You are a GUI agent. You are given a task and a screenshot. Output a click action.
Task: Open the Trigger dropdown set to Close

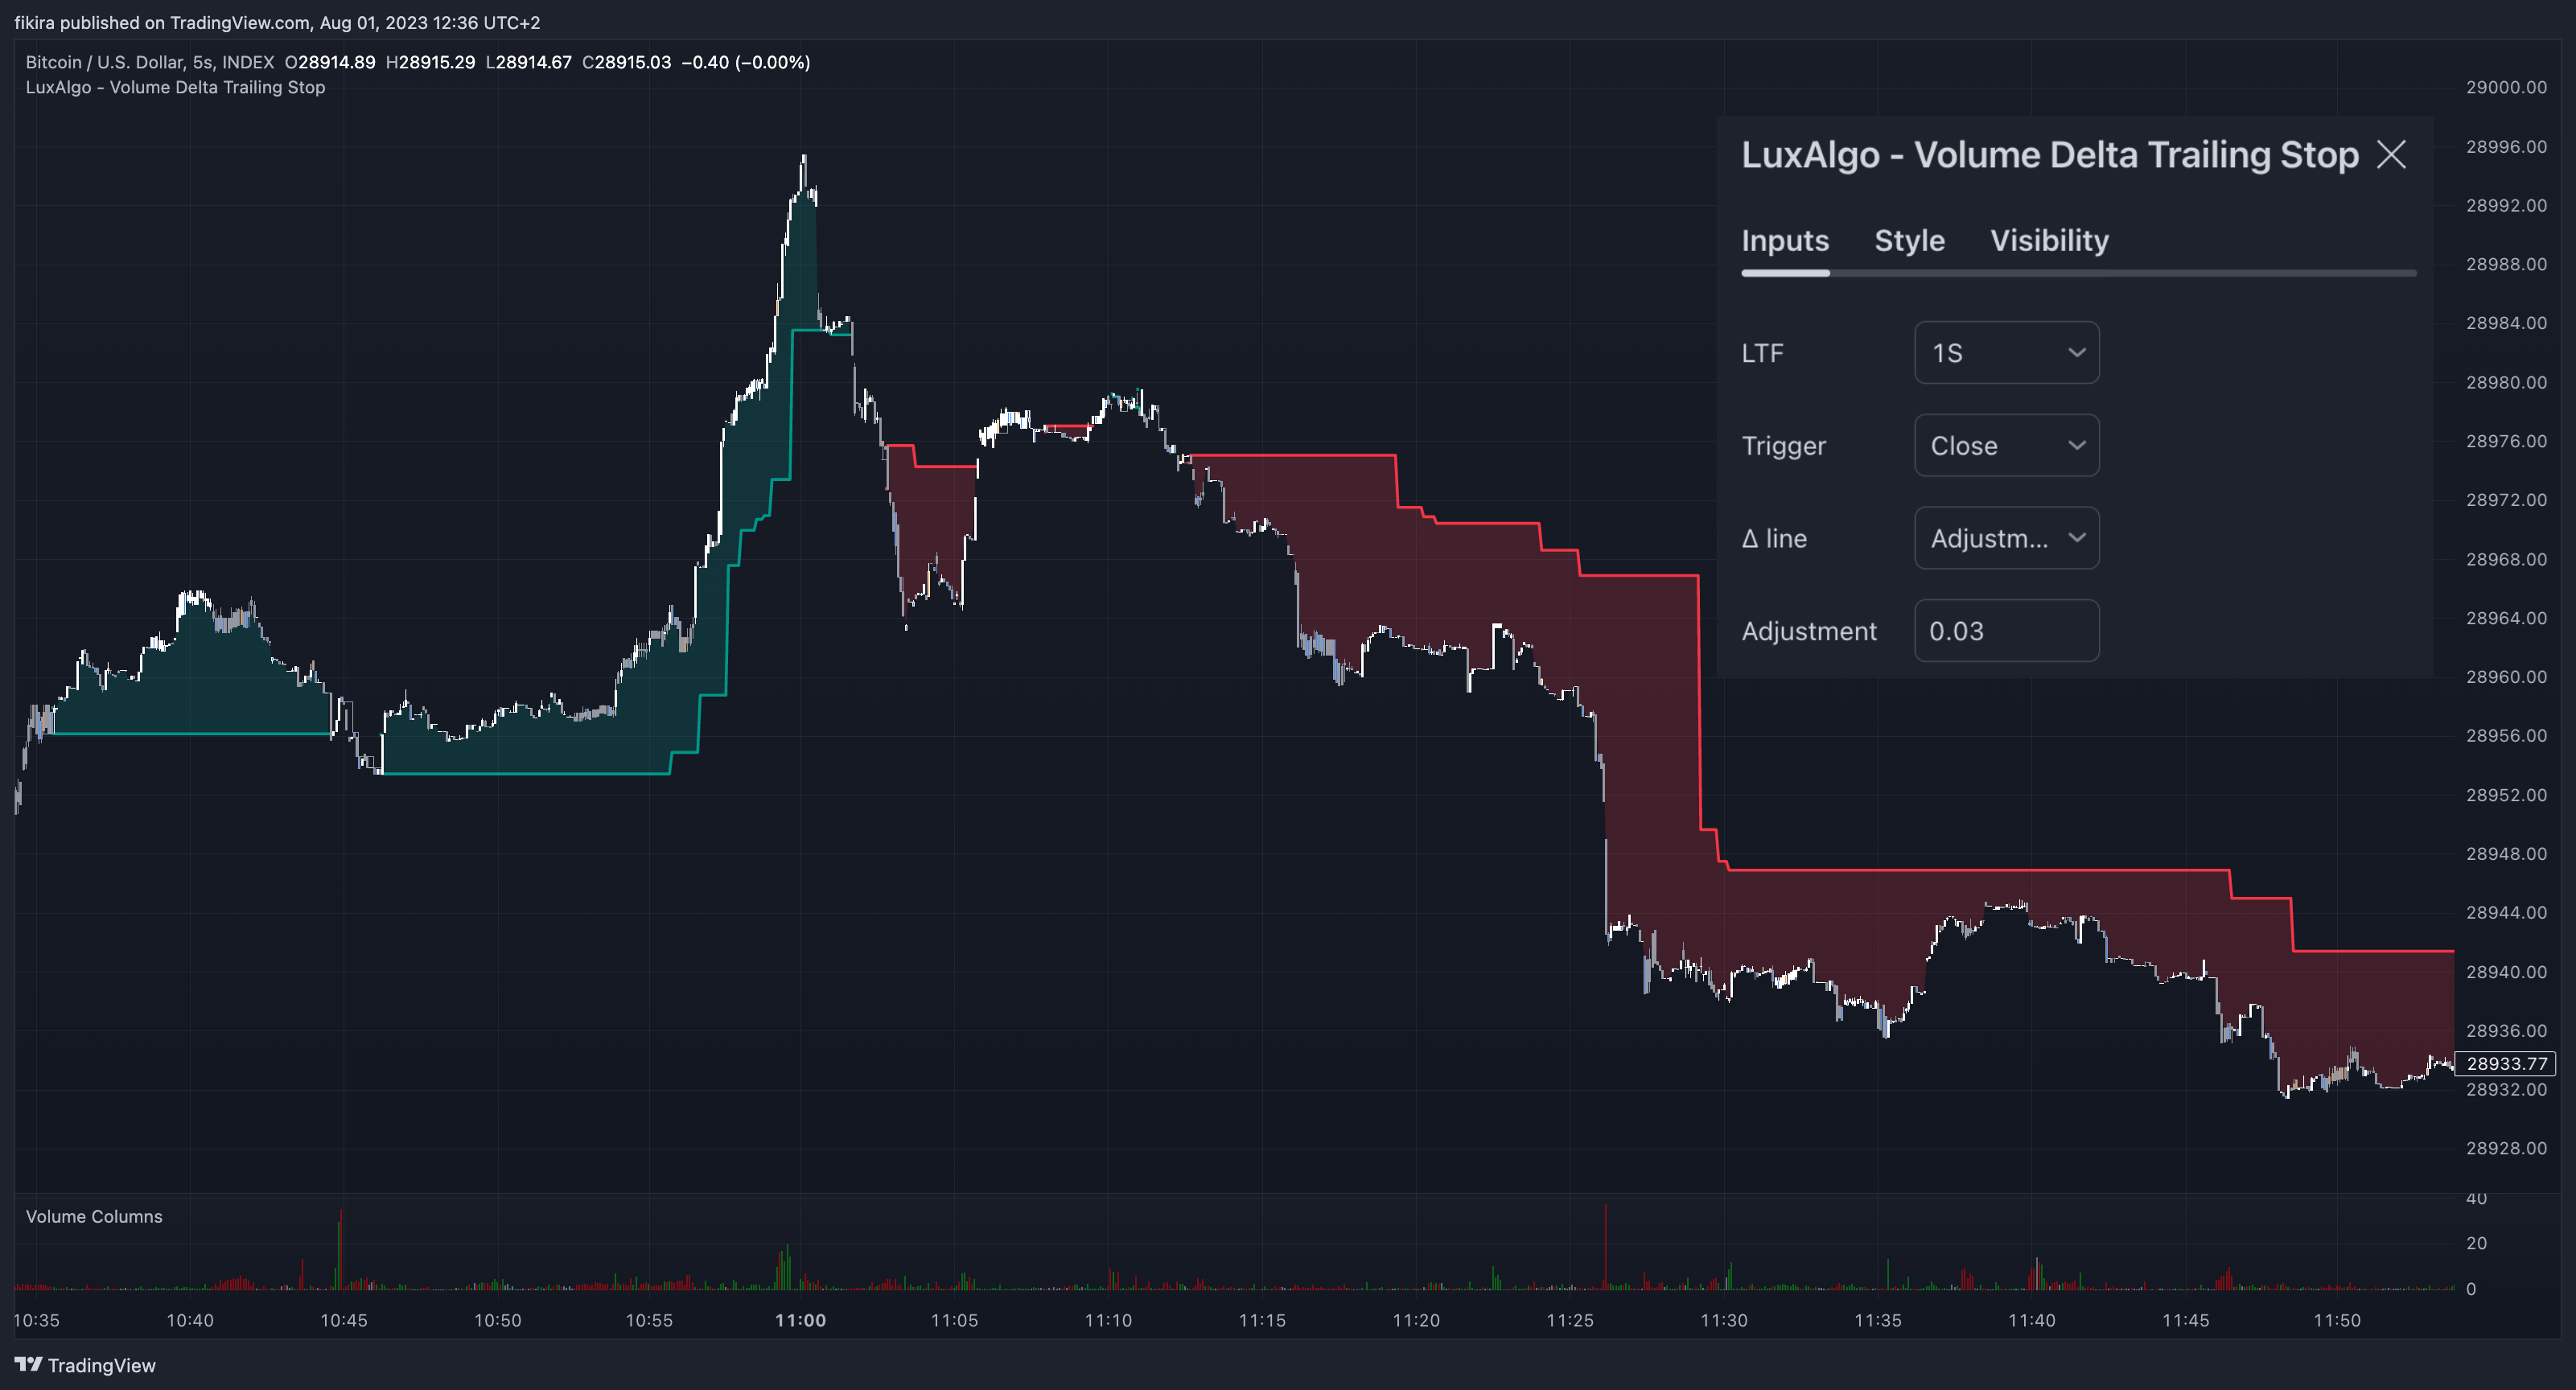tap(2006, 445)
